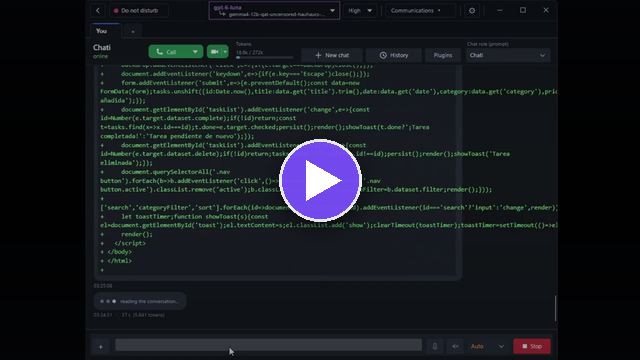Close the chat window
640x360 pixels.
coord(546,10)
